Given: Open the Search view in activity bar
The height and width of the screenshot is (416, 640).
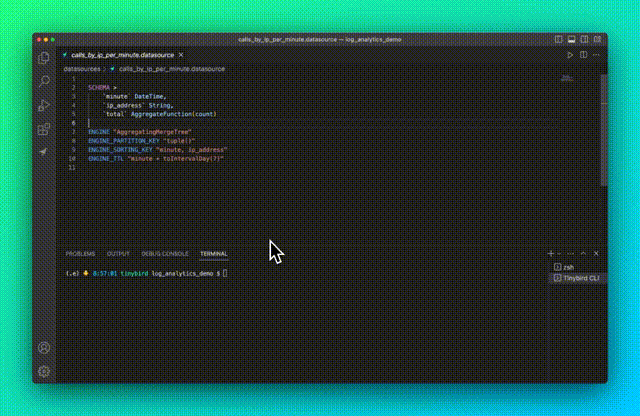Looking at the screenshot, I should click(x=44, y=81).
